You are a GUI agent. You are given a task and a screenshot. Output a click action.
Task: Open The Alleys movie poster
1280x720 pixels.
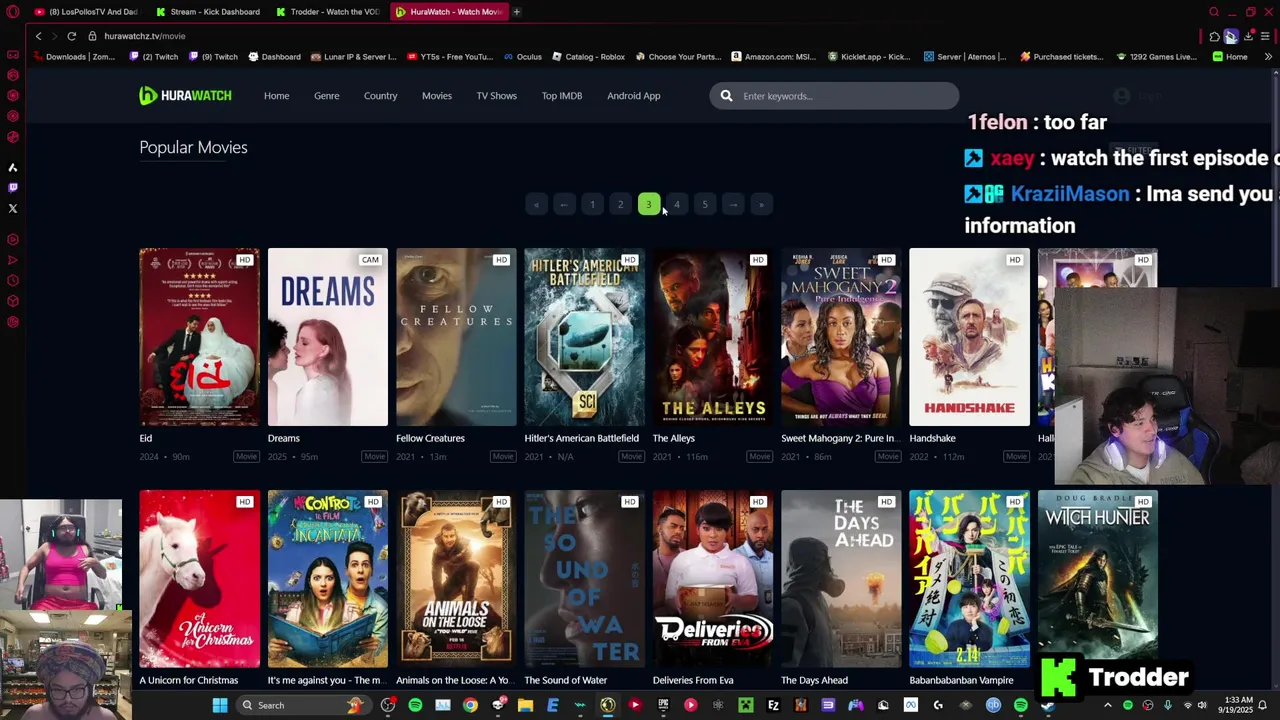coord(713,337)
